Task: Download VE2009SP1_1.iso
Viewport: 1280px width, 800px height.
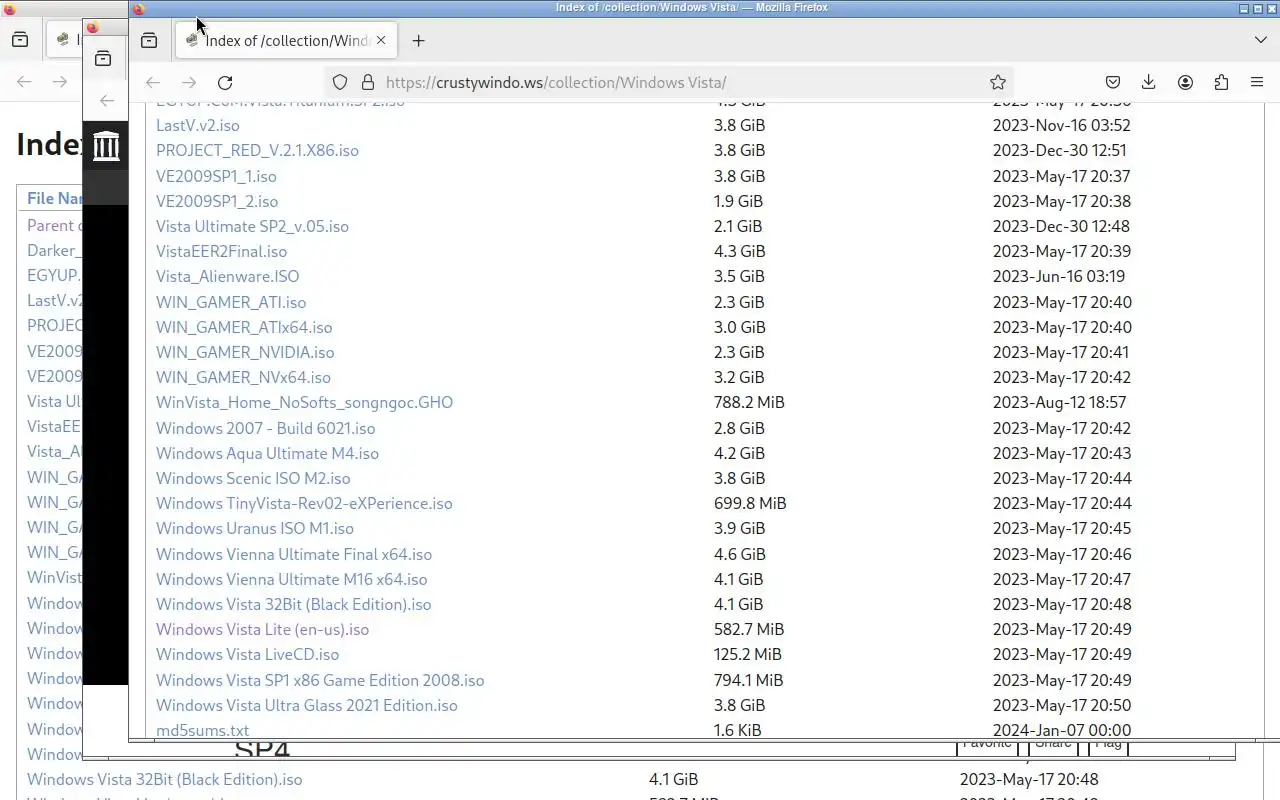Action: click(216, 176)
